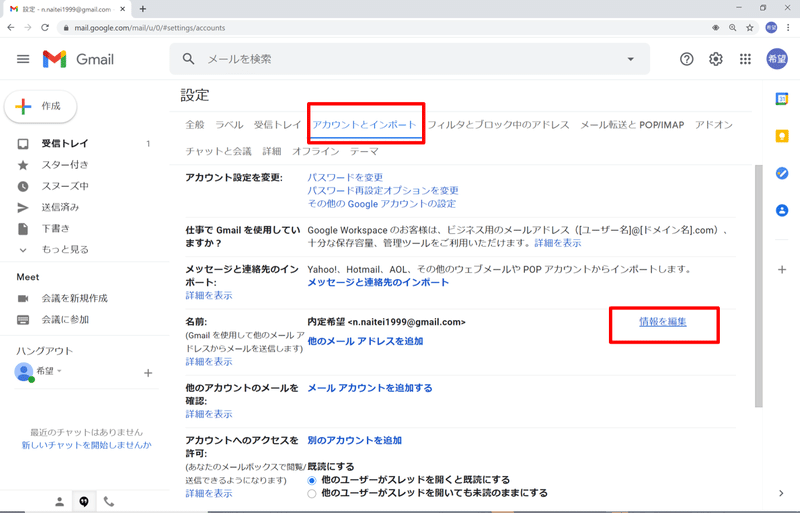Viewport: 800px width, 513px height.
Task: Expand the side panel chevron at bottom right
Action: [x=781, y=493]
